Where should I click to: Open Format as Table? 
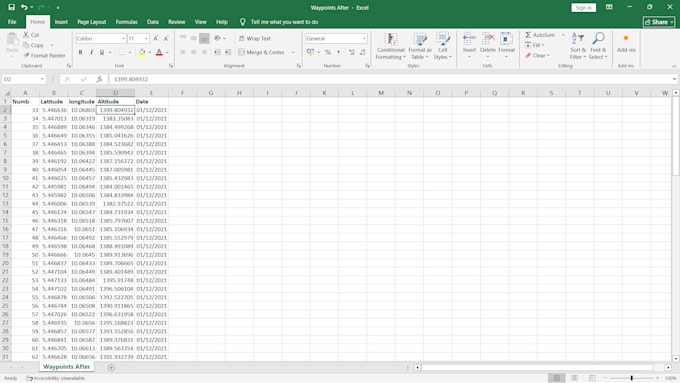pos(420,46)
